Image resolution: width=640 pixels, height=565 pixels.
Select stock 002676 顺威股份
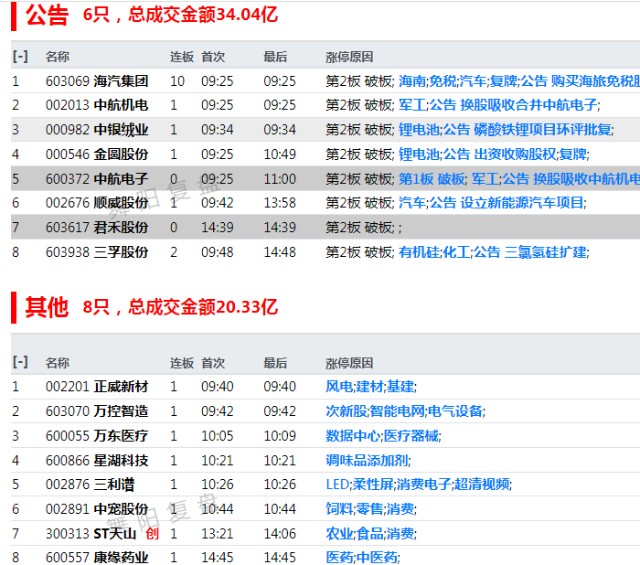[97, 202]
